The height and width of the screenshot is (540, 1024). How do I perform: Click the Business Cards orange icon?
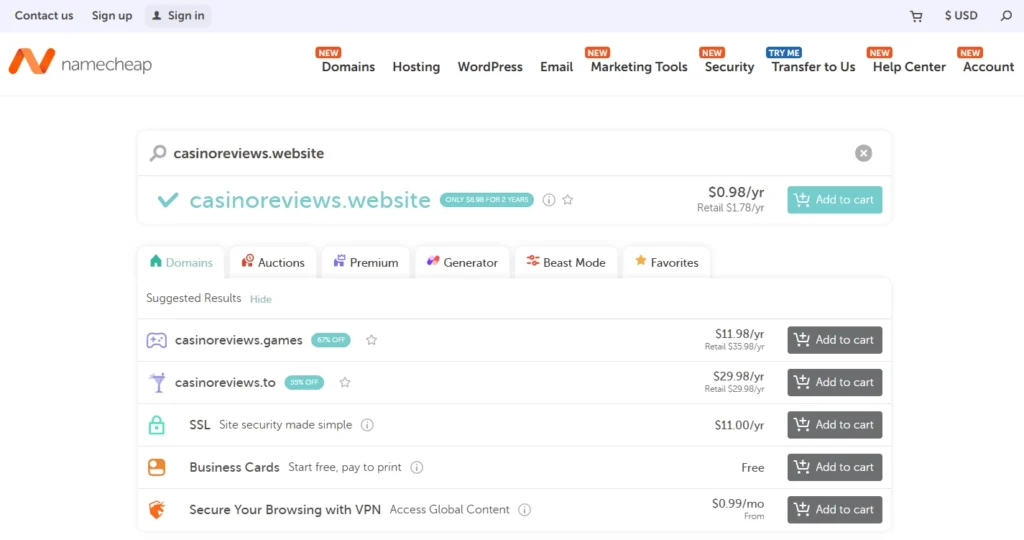(157, 468)
